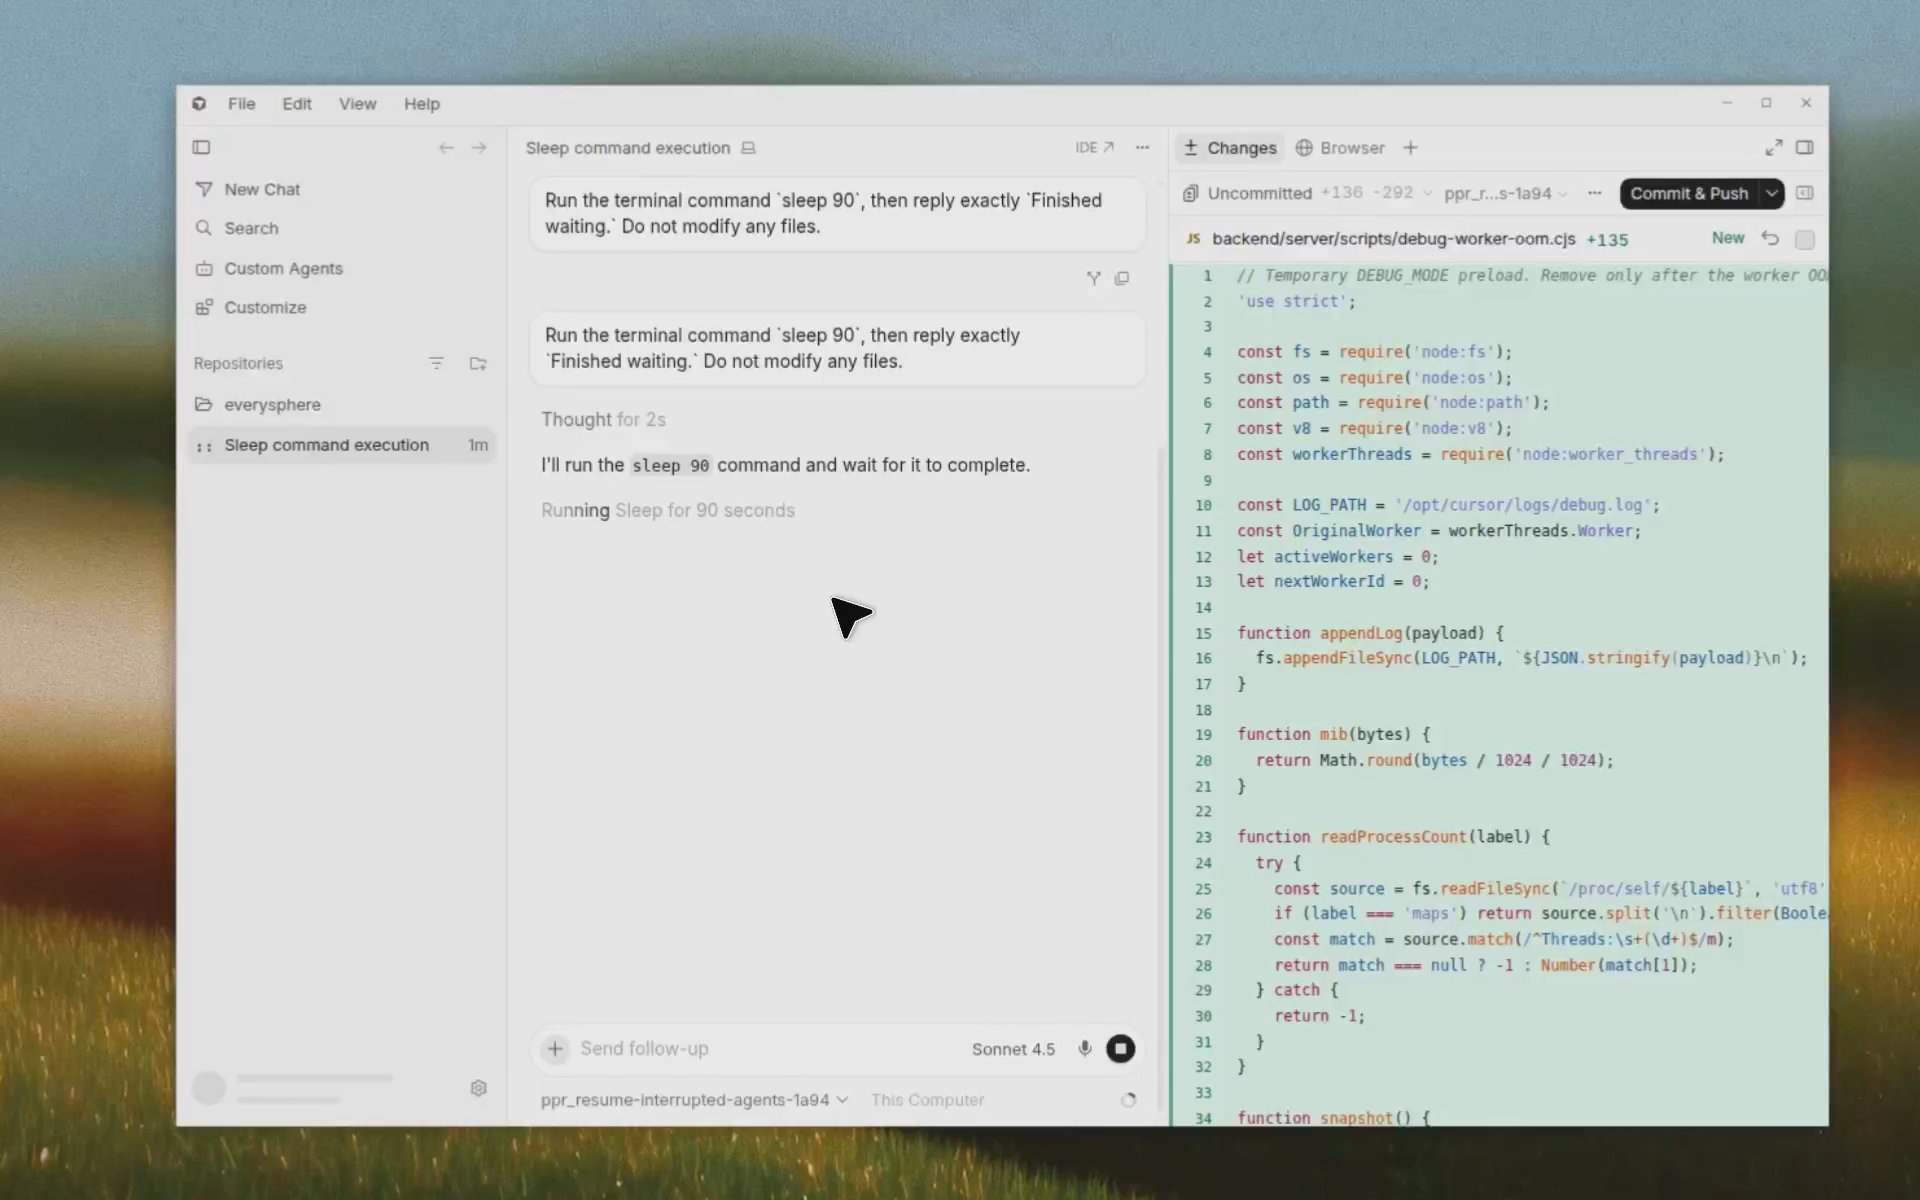The image size is (1920, 1200).
Task: Expand Running Sleep for 90 seconds step
Action: (x=668, y=510)
